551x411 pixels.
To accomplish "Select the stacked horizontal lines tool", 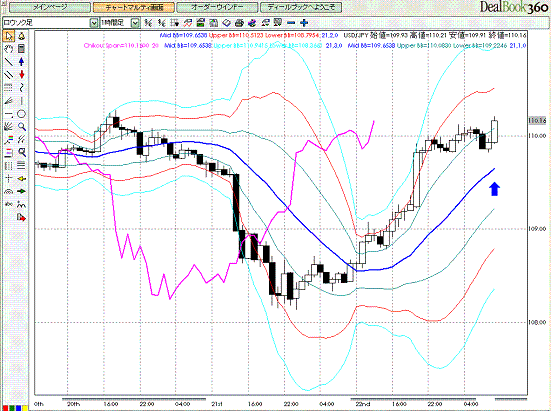I will (22, 166).
